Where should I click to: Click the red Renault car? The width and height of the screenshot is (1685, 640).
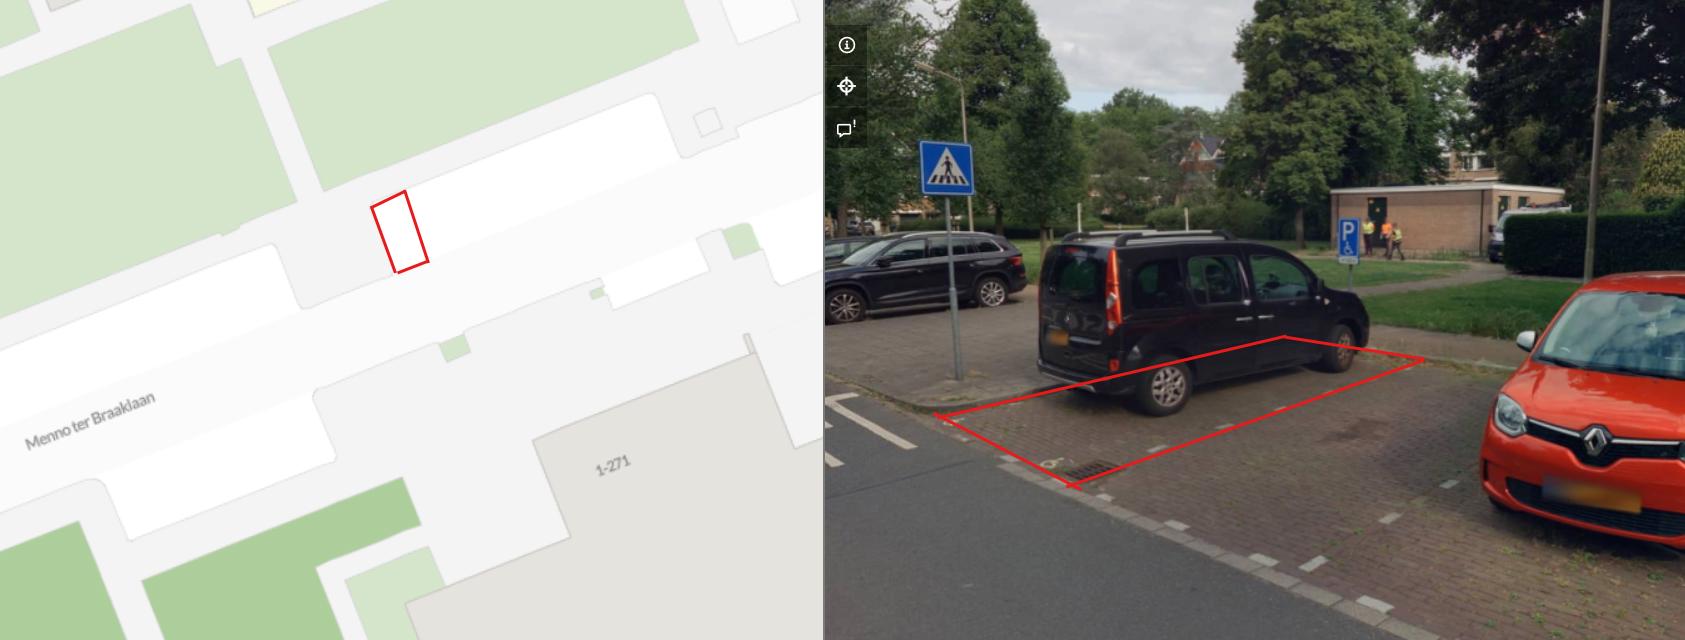tap(1584, 410)
